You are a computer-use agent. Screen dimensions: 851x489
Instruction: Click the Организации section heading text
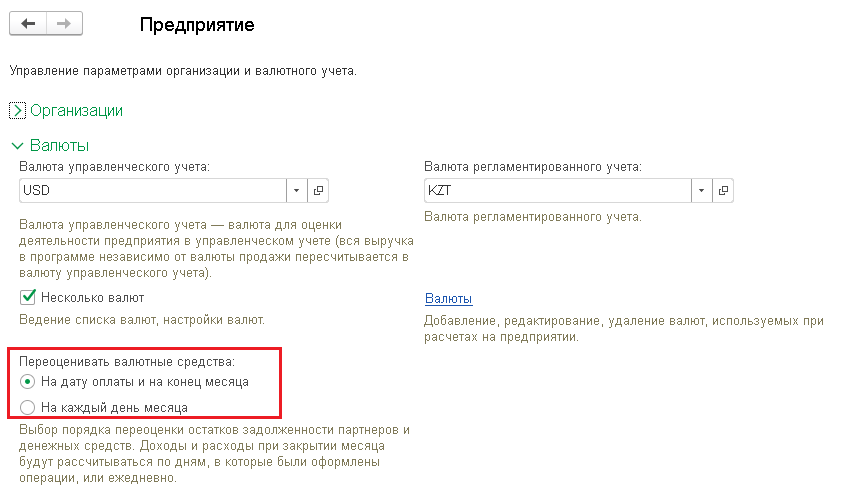coord(77,111)
